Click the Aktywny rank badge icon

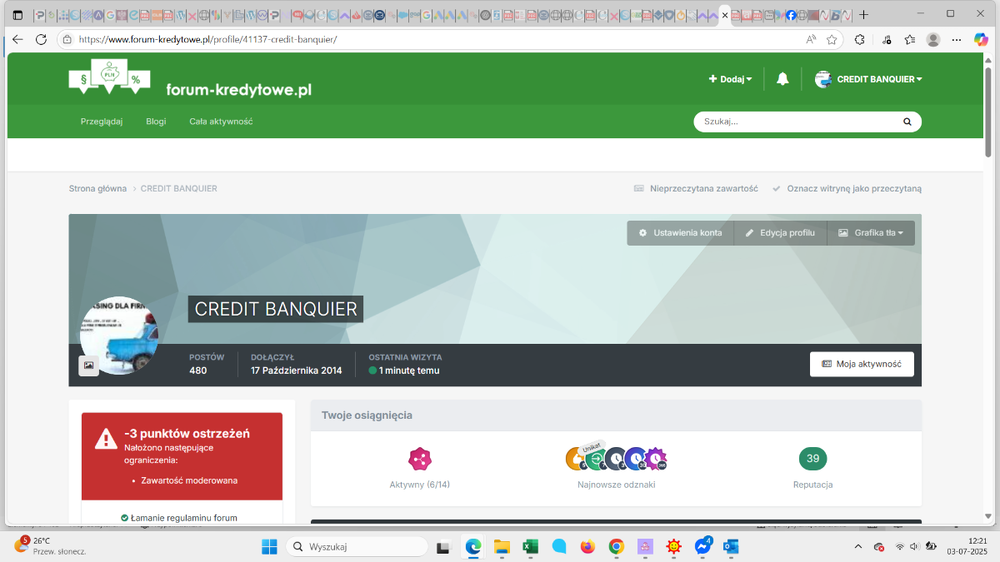point(420,459)
